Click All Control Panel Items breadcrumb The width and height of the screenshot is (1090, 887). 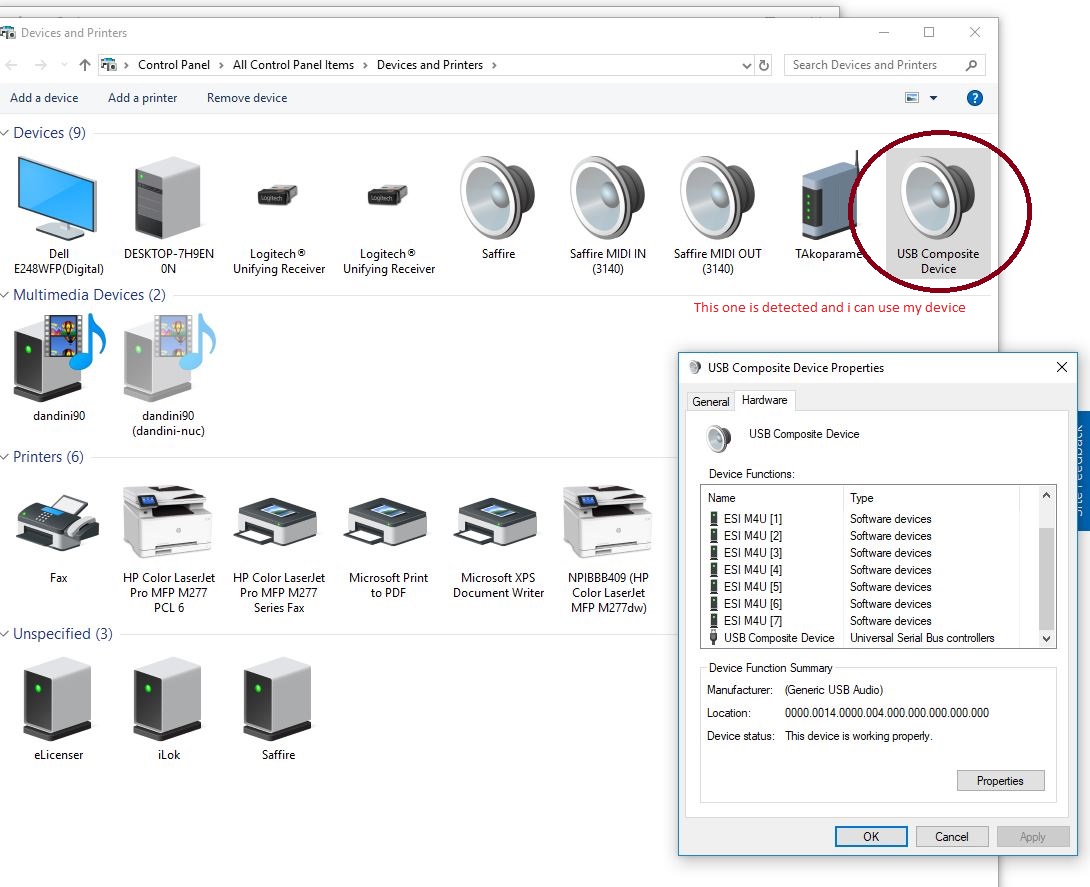coord(293,65)
